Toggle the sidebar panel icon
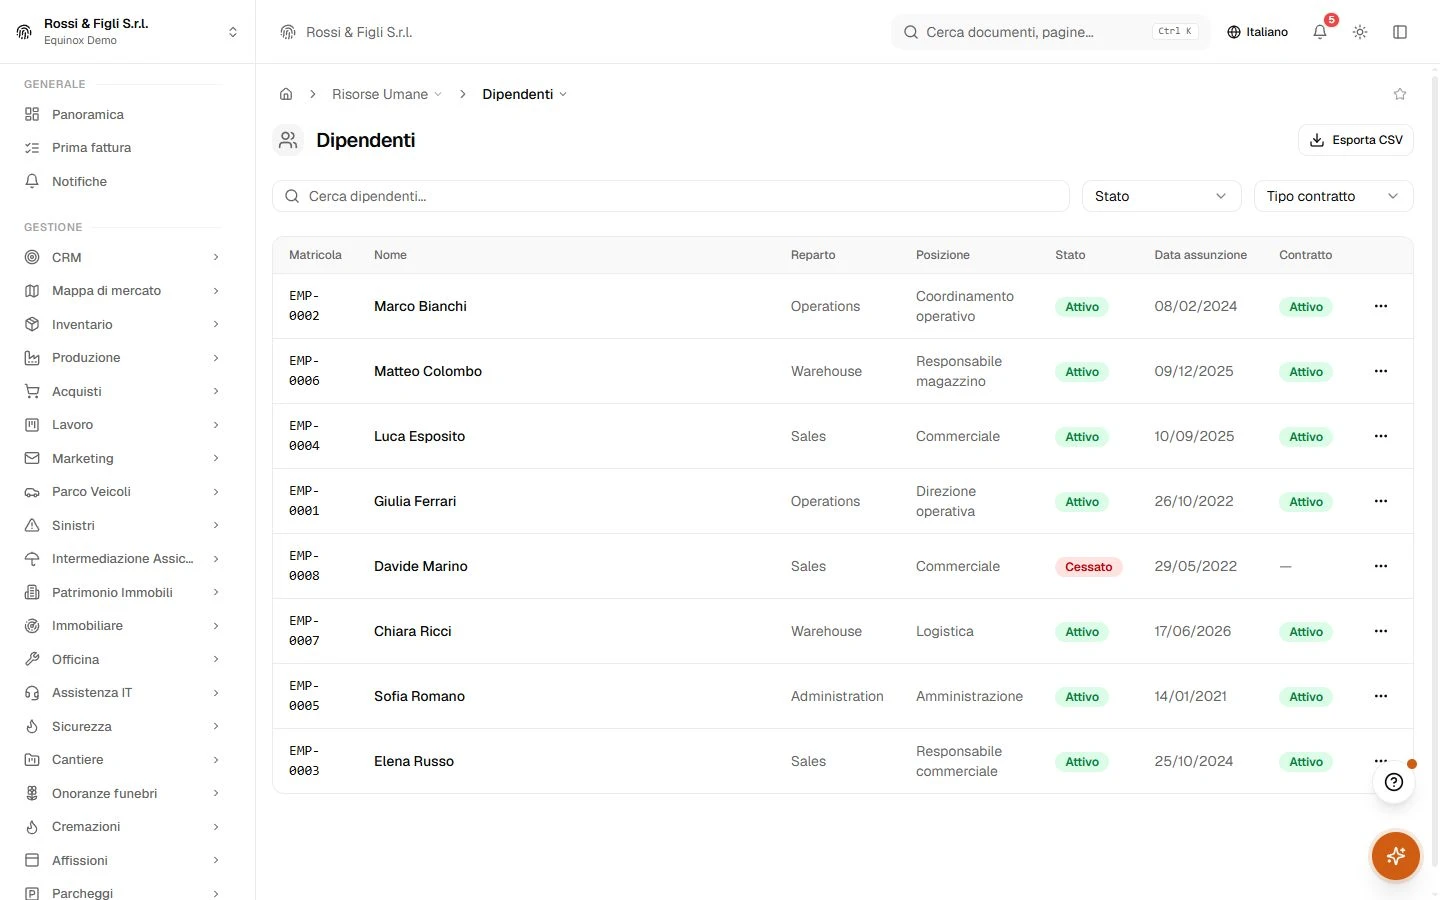Screen dimensions: 1440x900 click(x=1400, y=32)
